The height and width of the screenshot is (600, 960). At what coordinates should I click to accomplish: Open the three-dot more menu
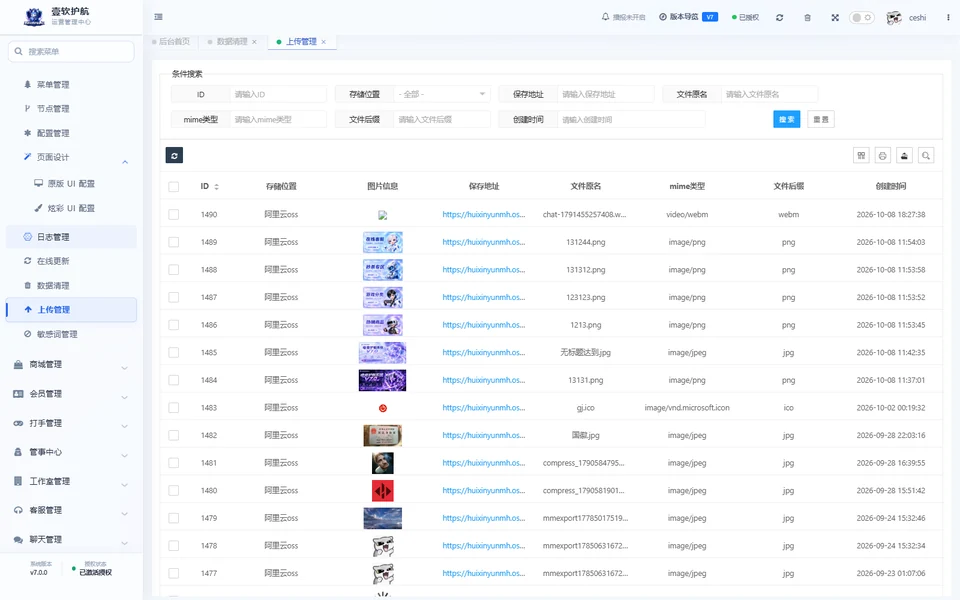(948, 18)
